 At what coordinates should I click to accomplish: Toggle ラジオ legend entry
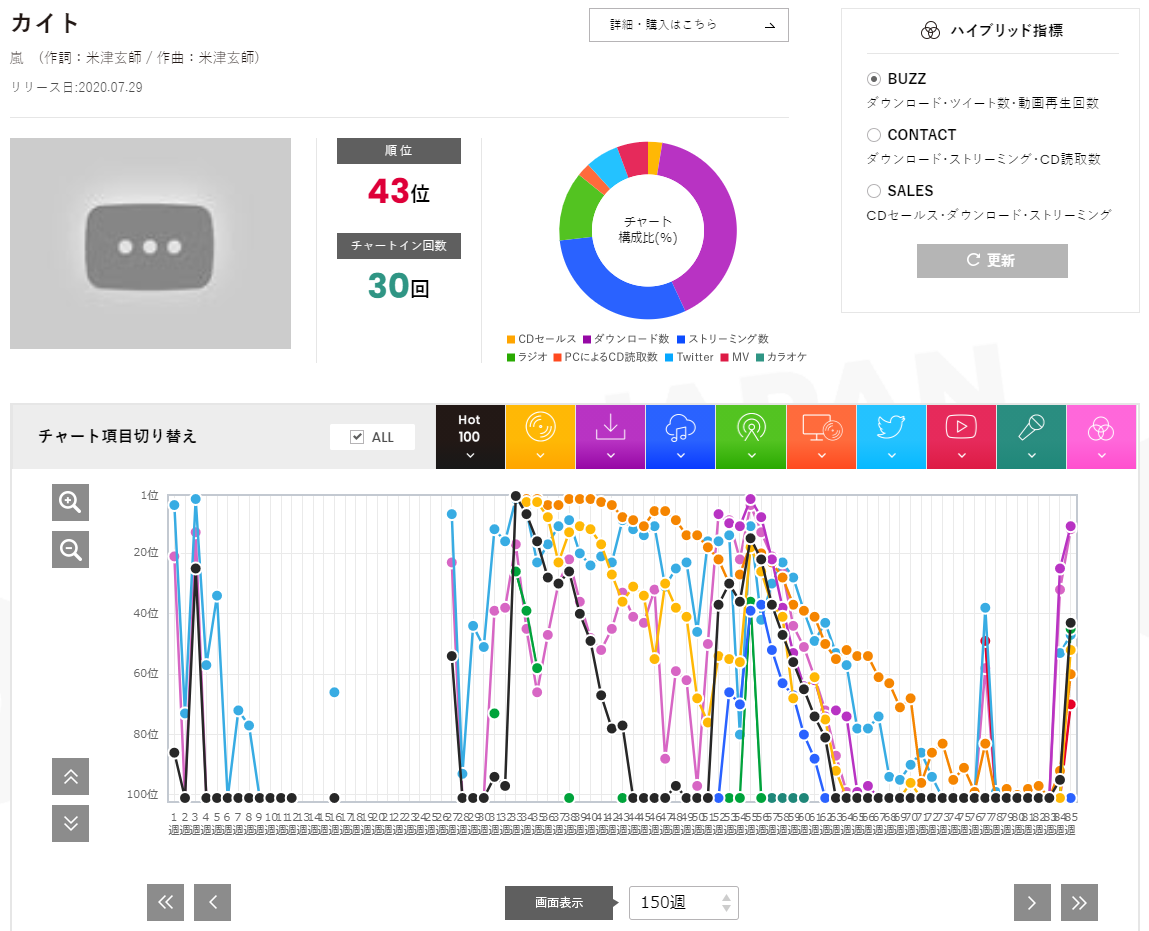click(527, 357)
